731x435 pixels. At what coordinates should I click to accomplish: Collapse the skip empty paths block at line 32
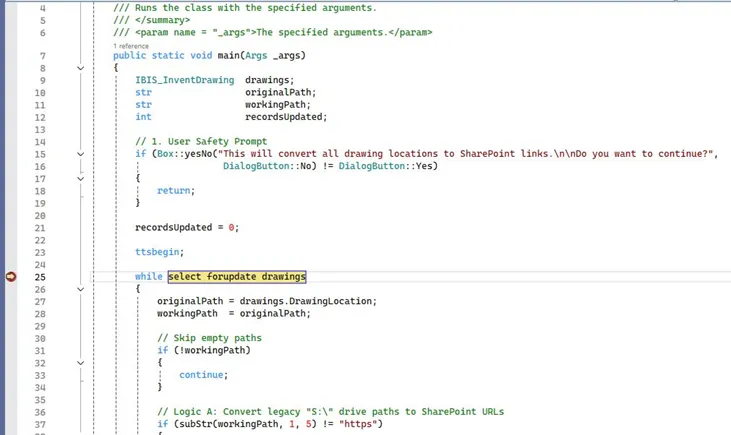(x=80, y=363)
